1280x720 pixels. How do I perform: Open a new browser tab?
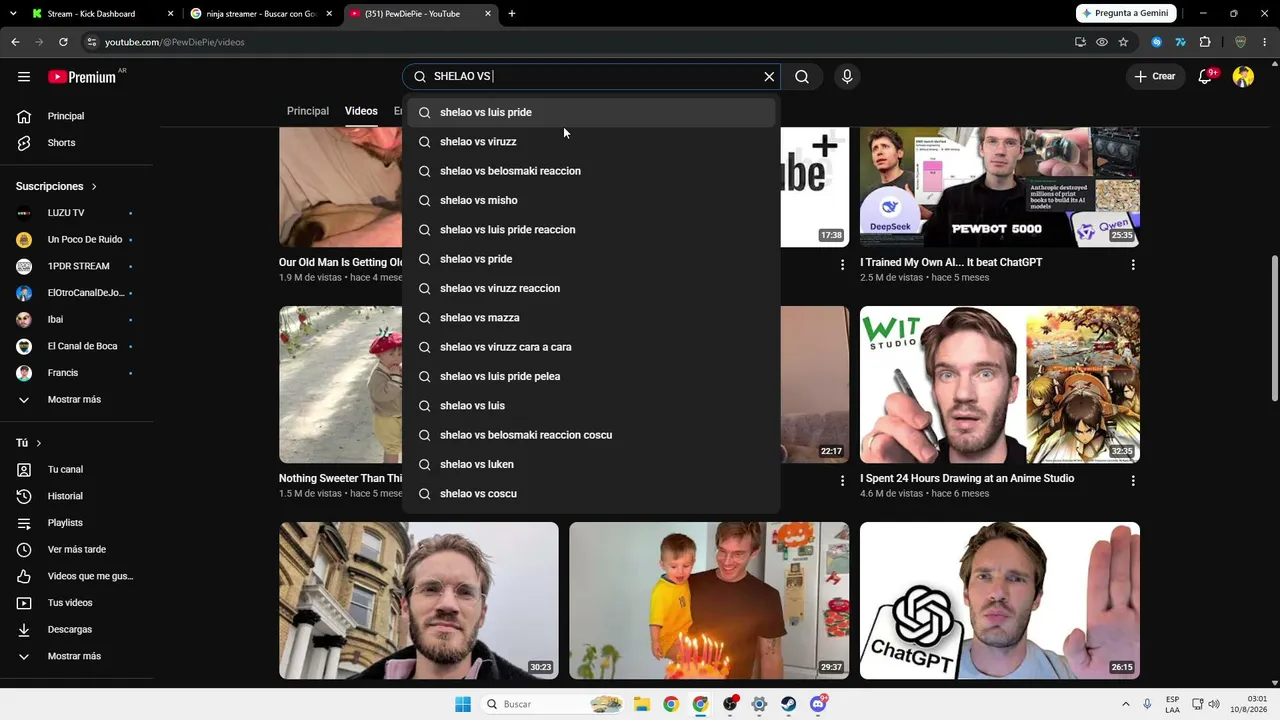(512, 14)
